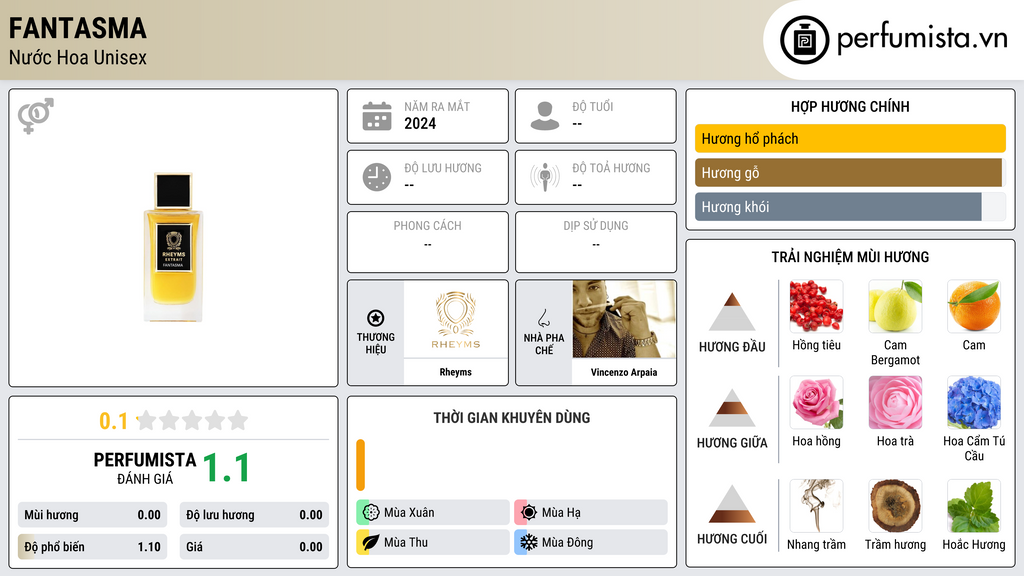Click the Mùa Thu leaf icon
Image resolution: width=1024 pixels, height=576 pixels.
coord(371,542)
